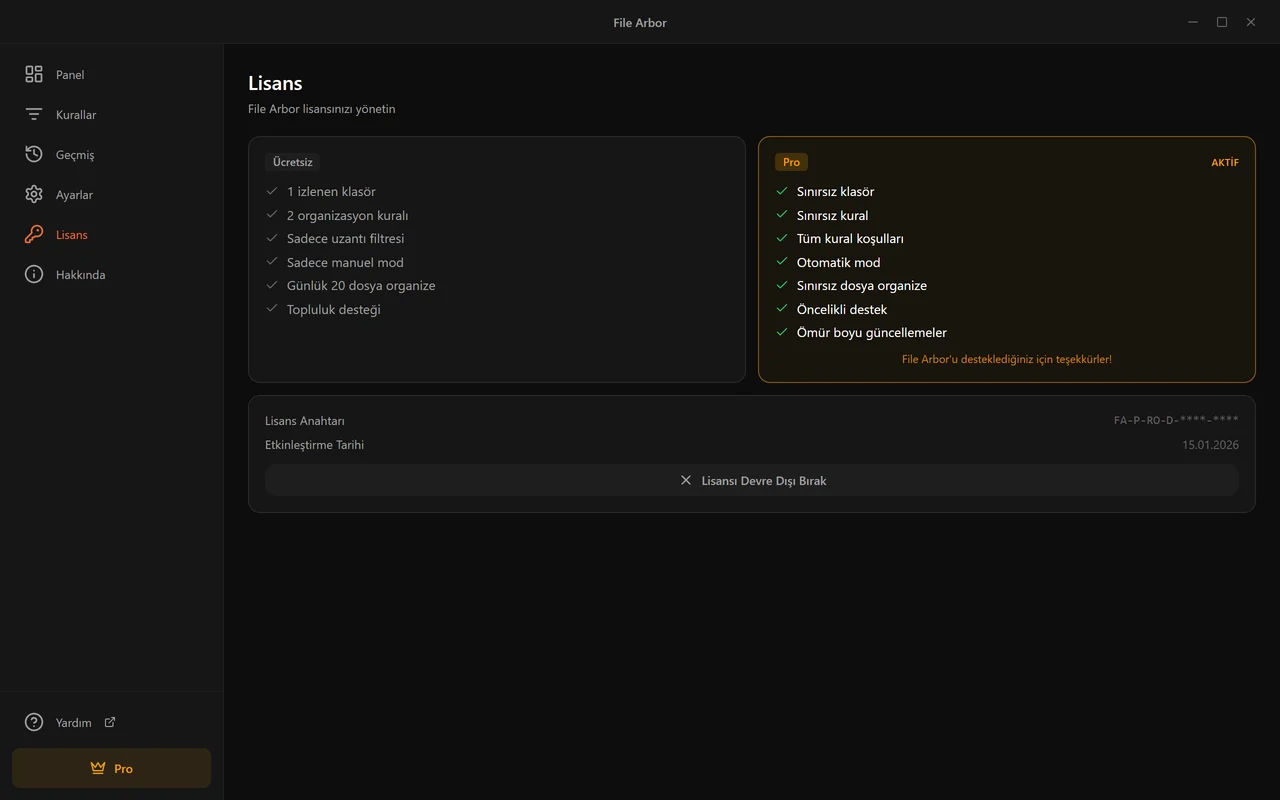Open the Ayarlar gear icon
The image size is (1280, 800).
click(x=34, y=194)
